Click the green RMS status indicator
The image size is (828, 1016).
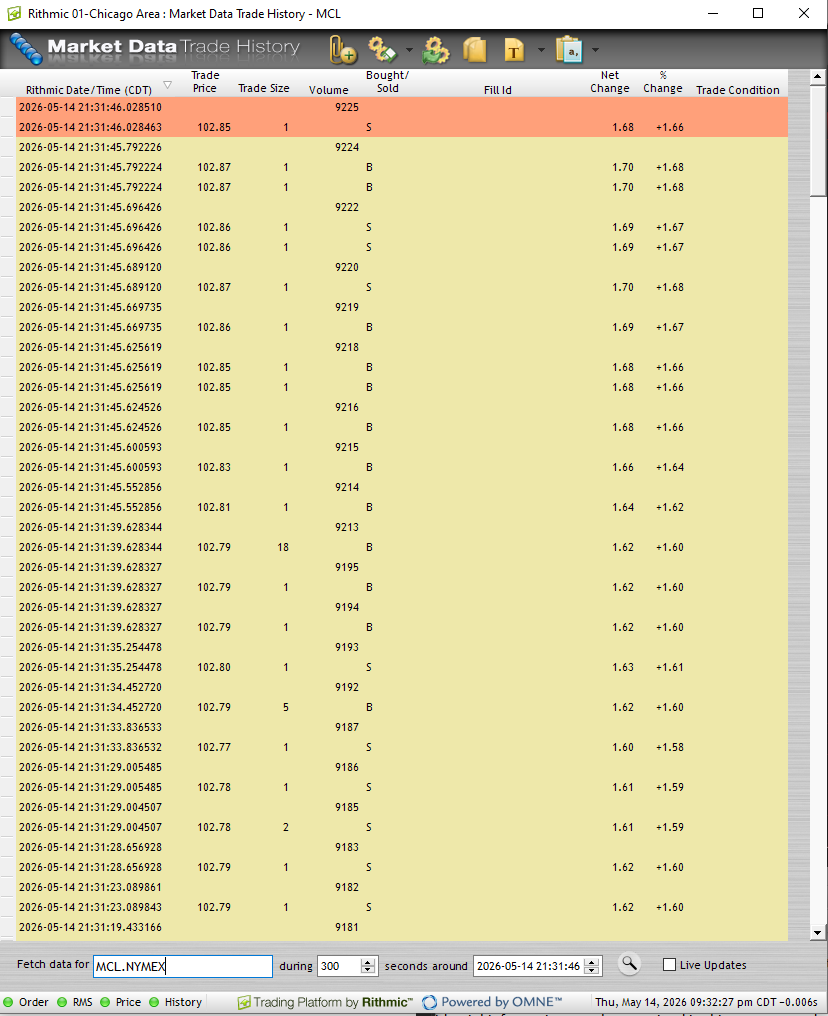62,1002
